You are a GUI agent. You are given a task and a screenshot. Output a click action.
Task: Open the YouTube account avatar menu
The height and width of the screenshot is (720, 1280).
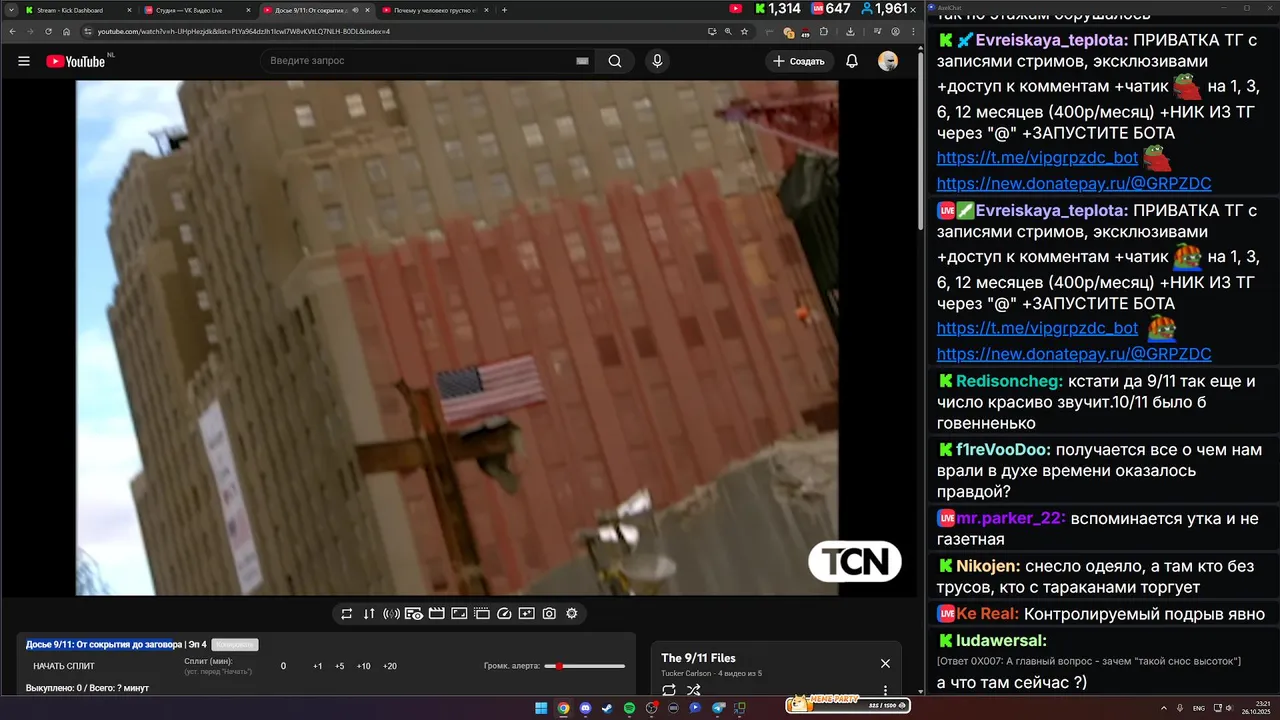point(888,61)
